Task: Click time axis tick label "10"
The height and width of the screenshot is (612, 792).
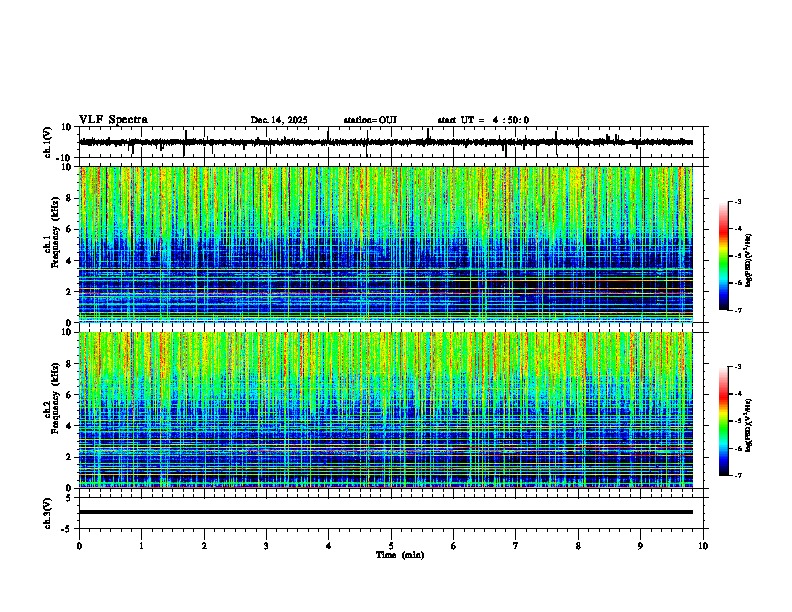Action: tap(703, 545)
